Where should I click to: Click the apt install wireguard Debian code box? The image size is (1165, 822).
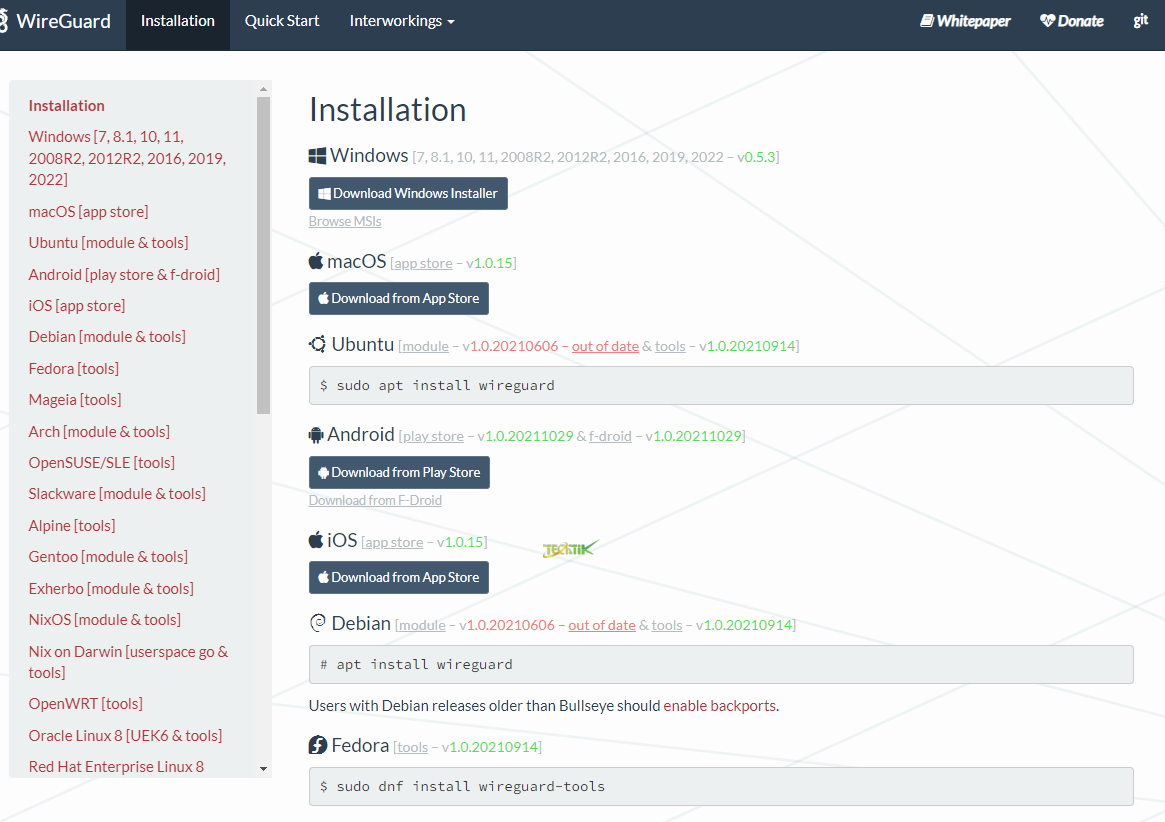pyautogui.click(x=721, y=664)
